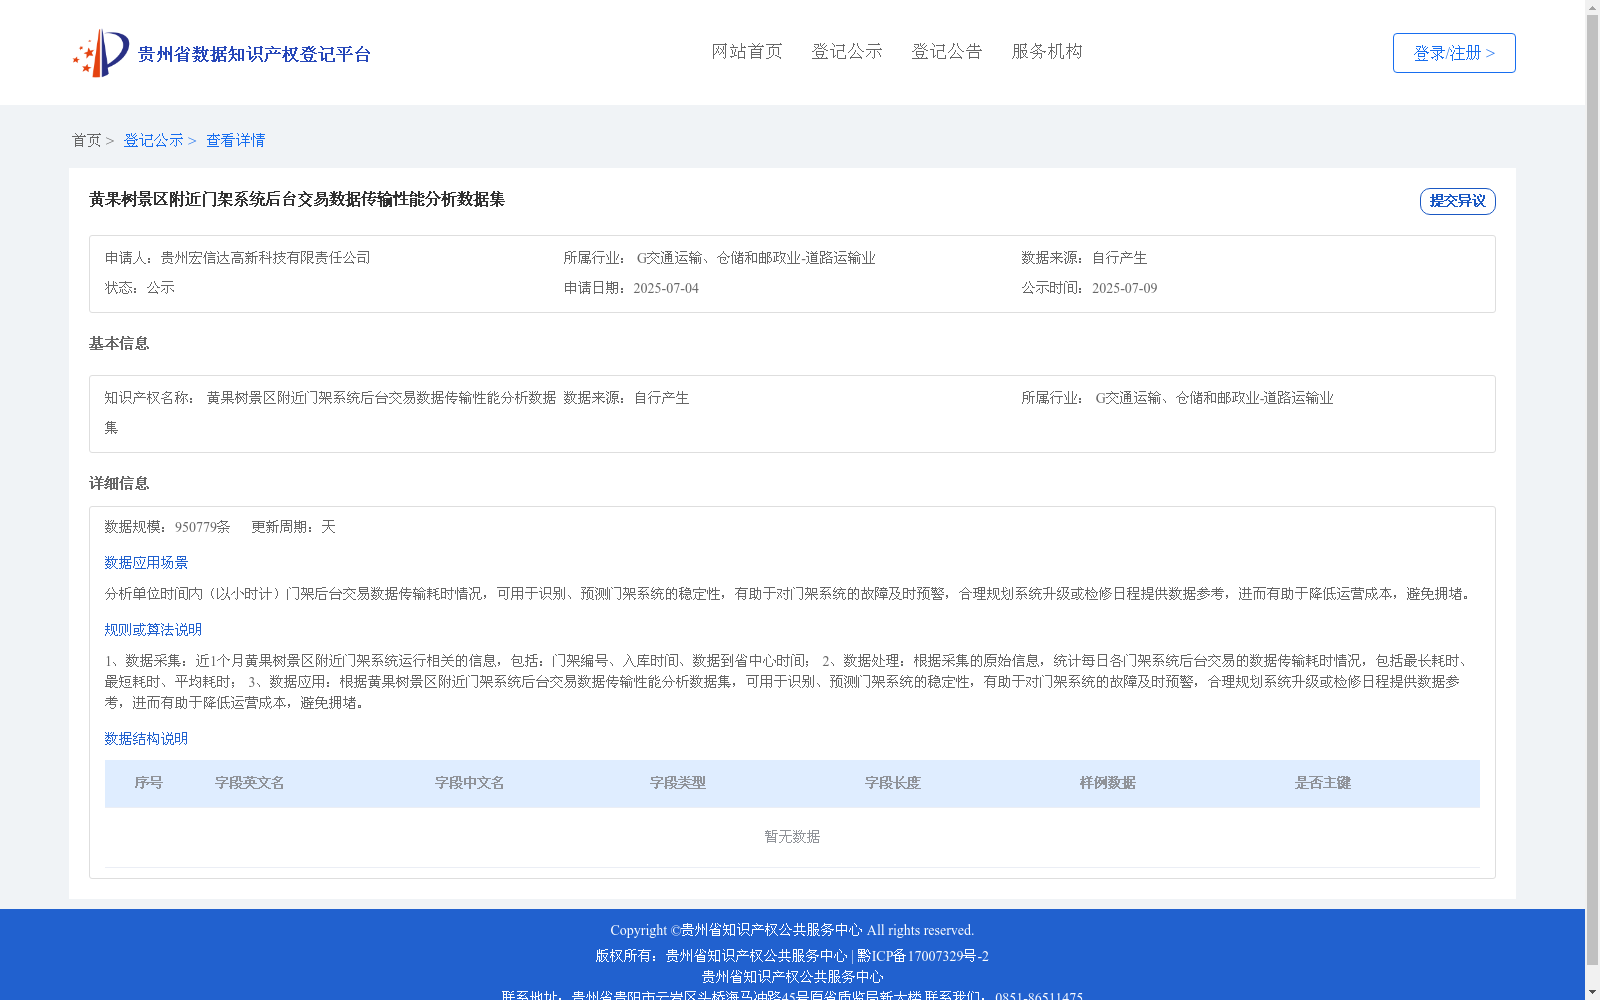Open the 规则或算法说明 section link
This screenshot has height=1000, width=1600.
coord(152,629)
